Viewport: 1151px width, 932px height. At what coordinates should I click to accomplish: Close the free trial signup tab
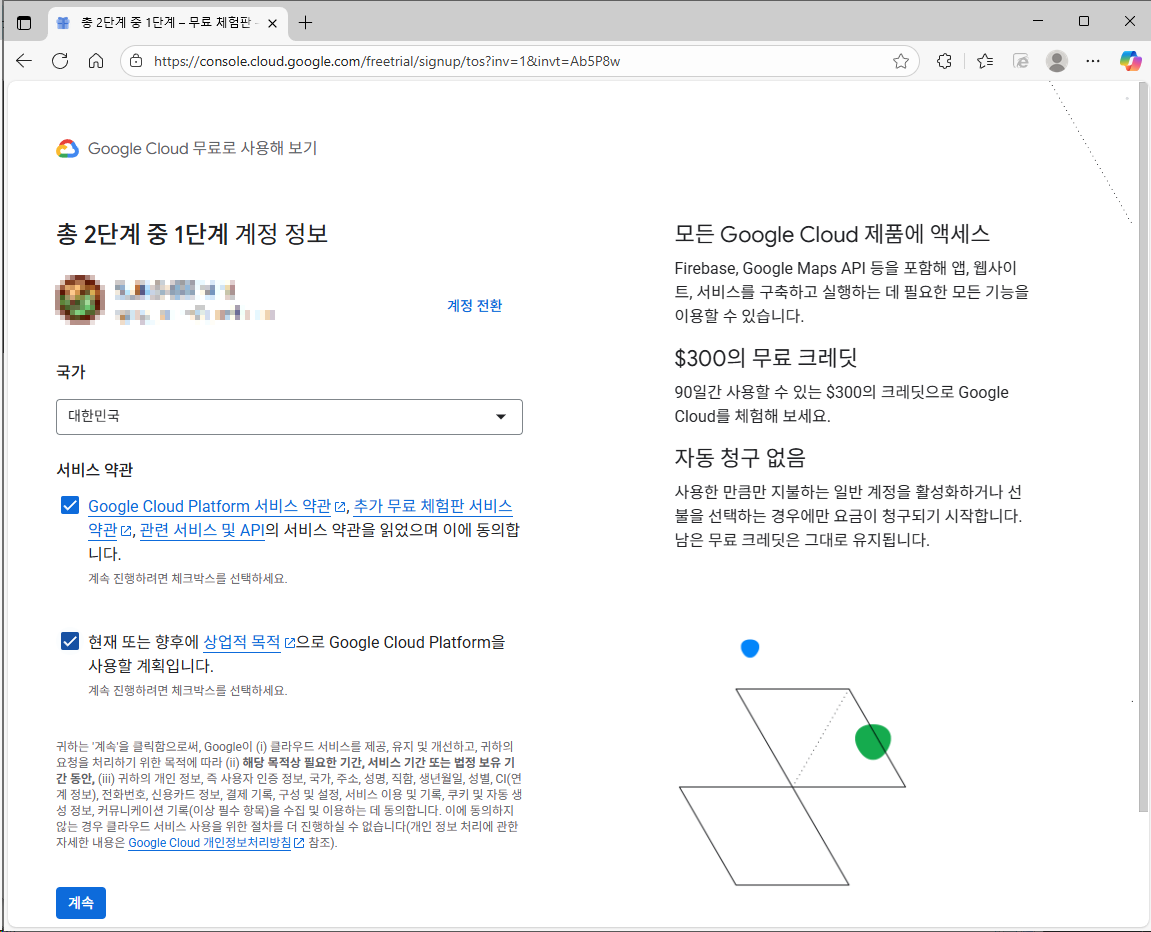click(272, 23)
